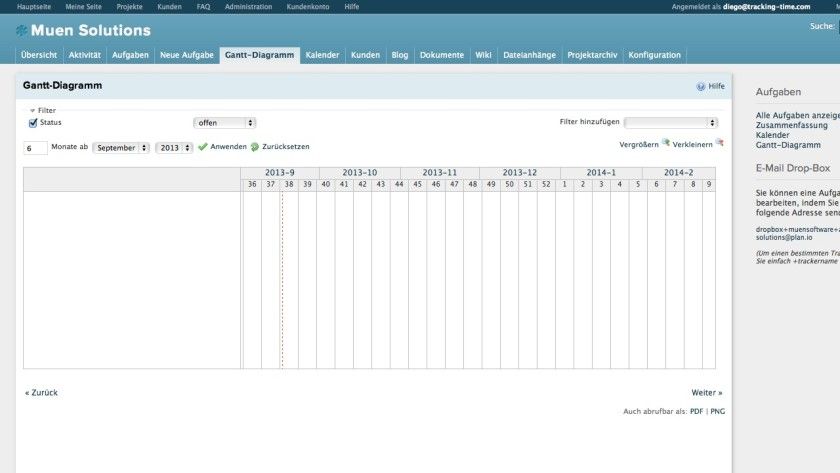Click week 38 in the Gantt header
This screenshot has height=473, width=840.
click(x=289, y=184)
